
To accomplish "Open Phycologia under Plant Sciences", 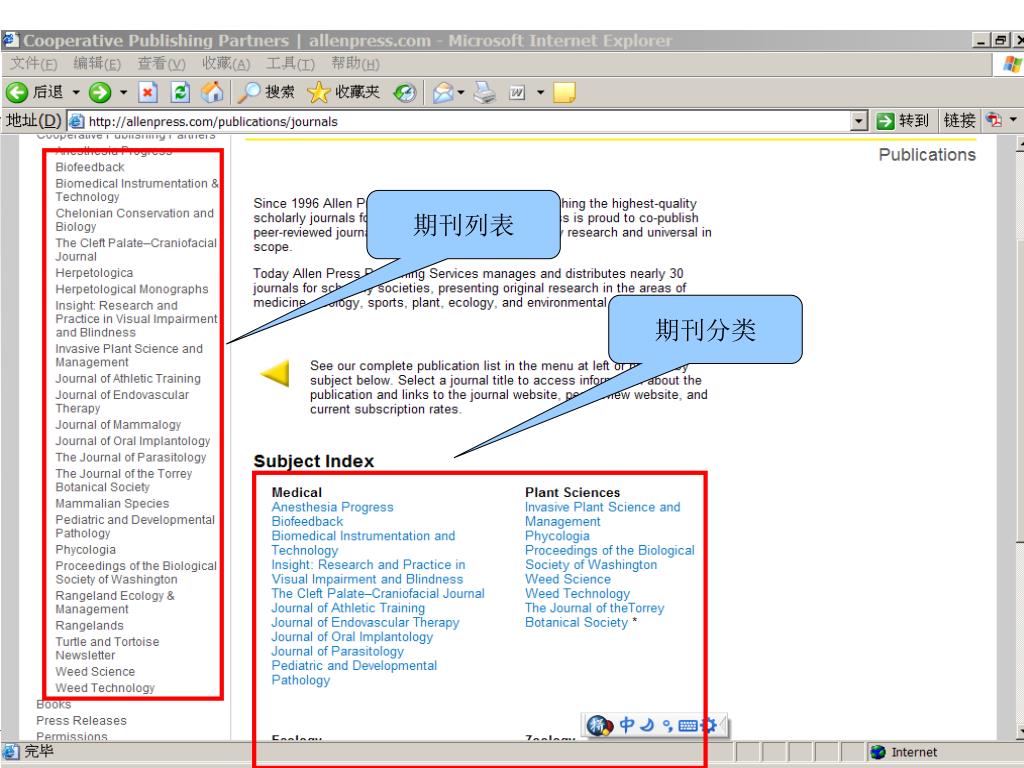I will [557, 536].
